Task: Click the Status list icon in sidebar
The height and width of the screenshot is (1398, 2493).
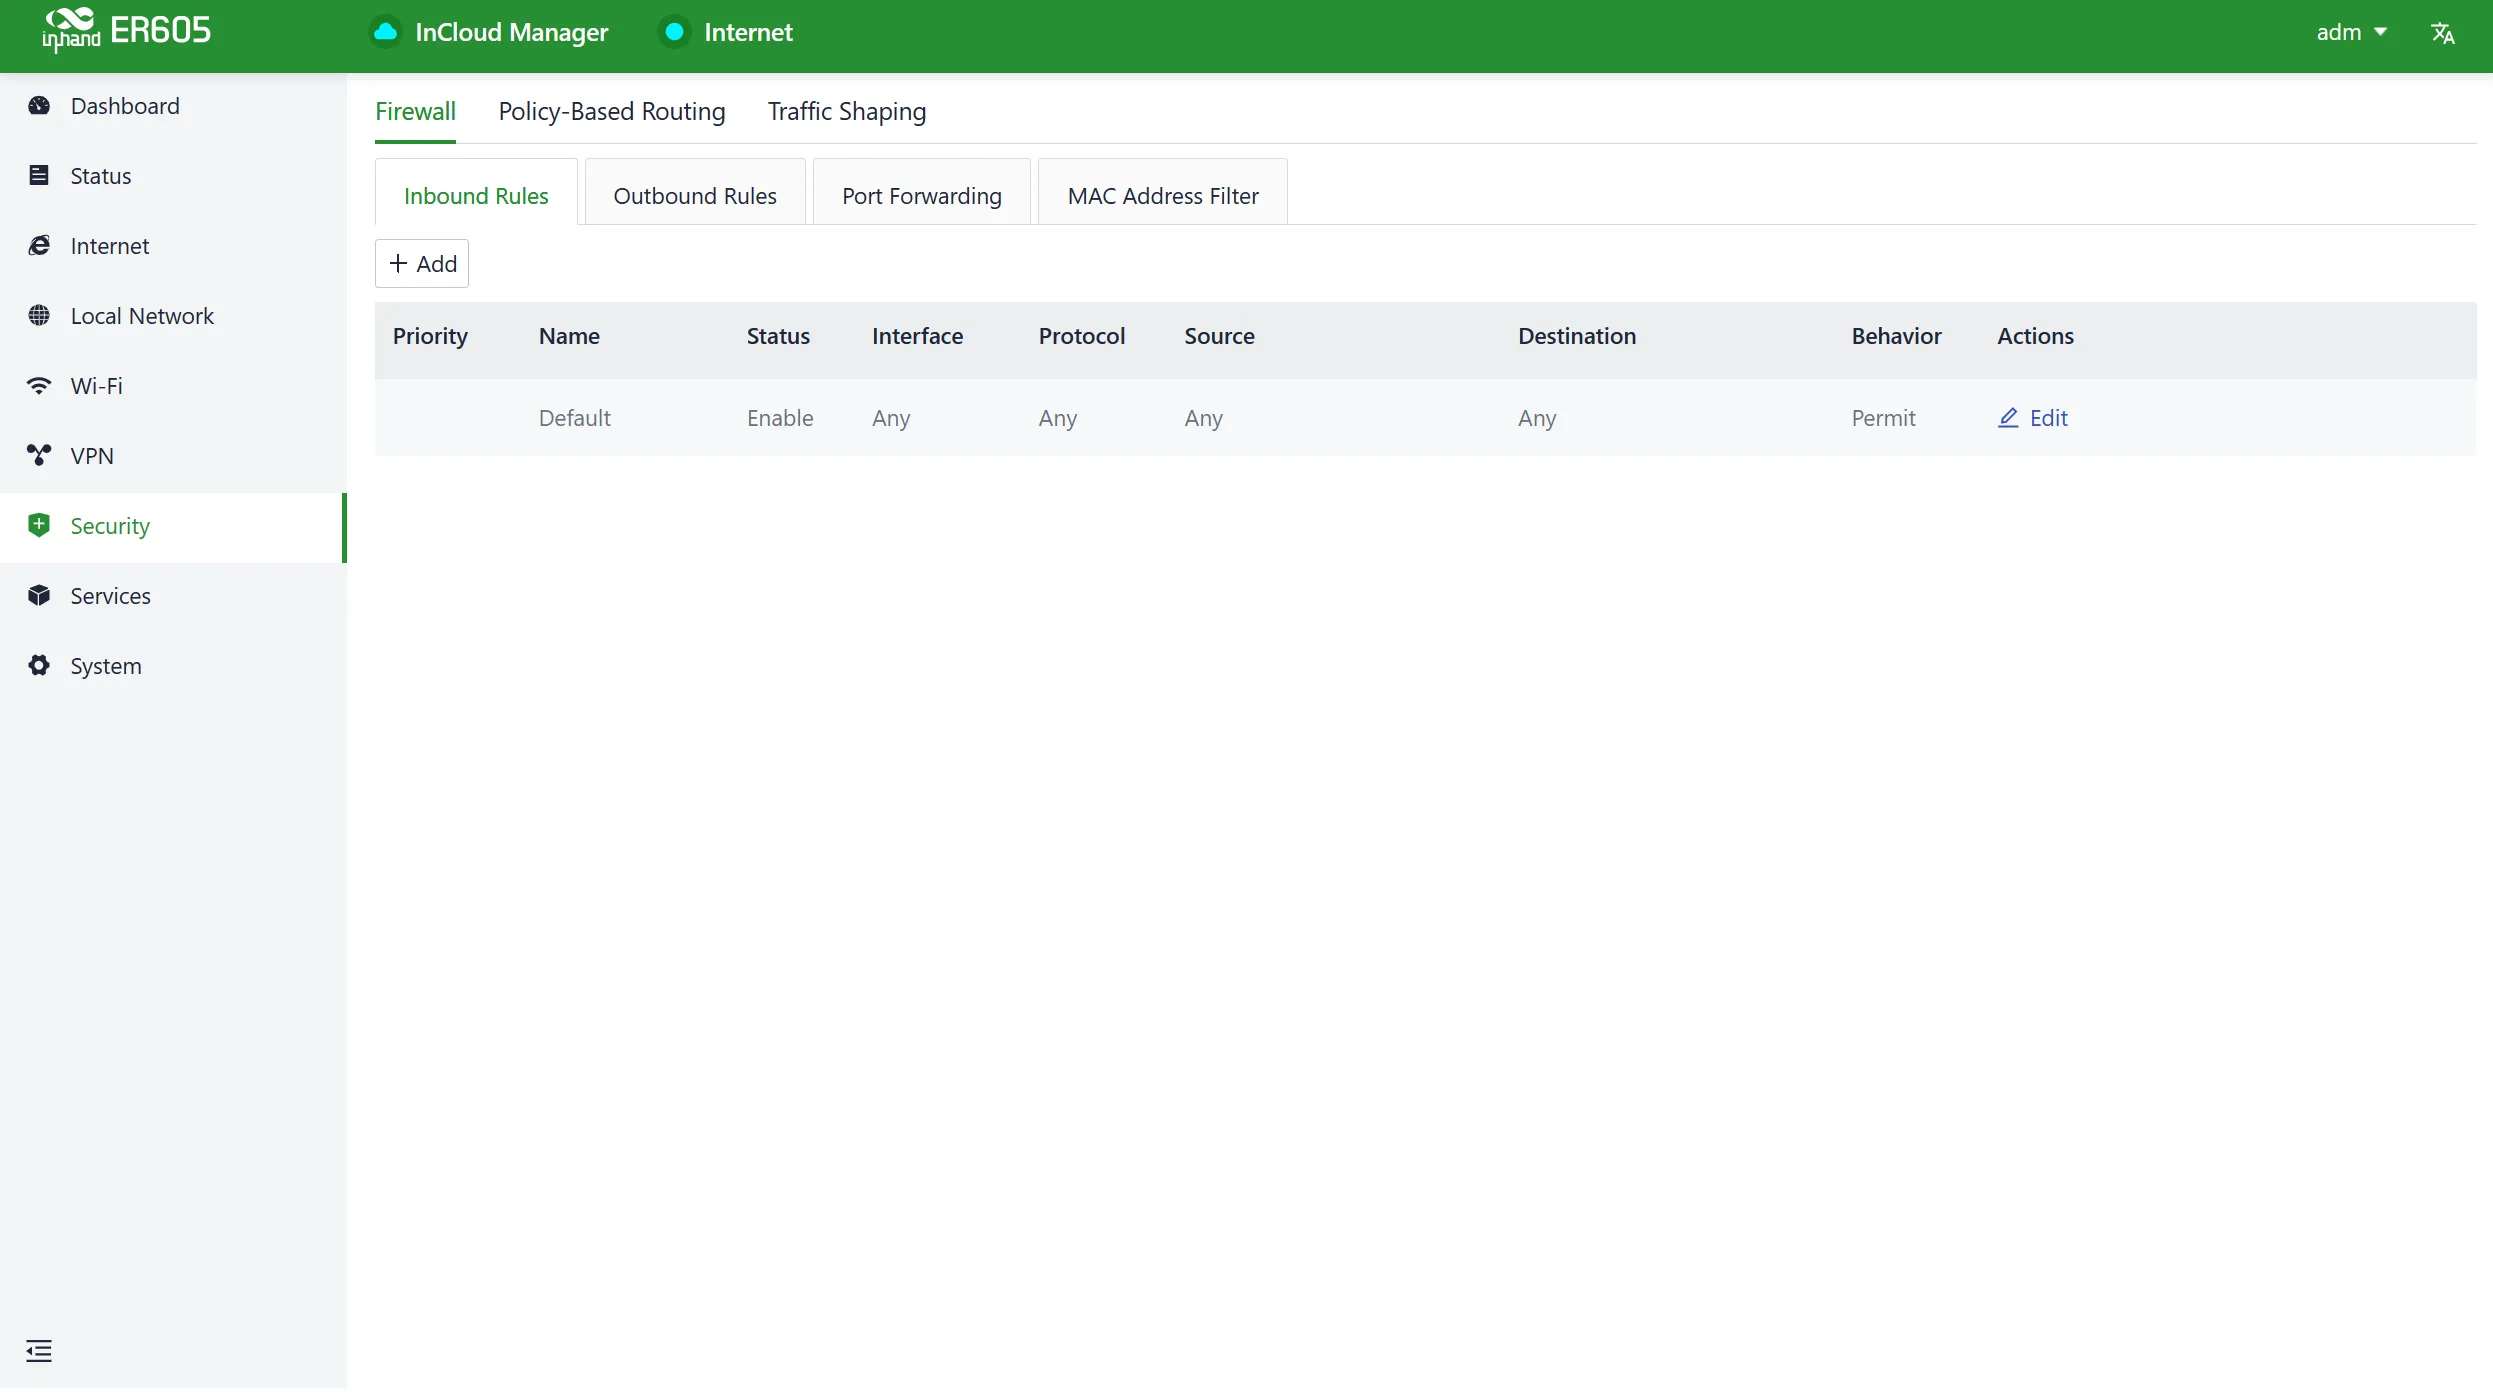Action: [39, 176]
